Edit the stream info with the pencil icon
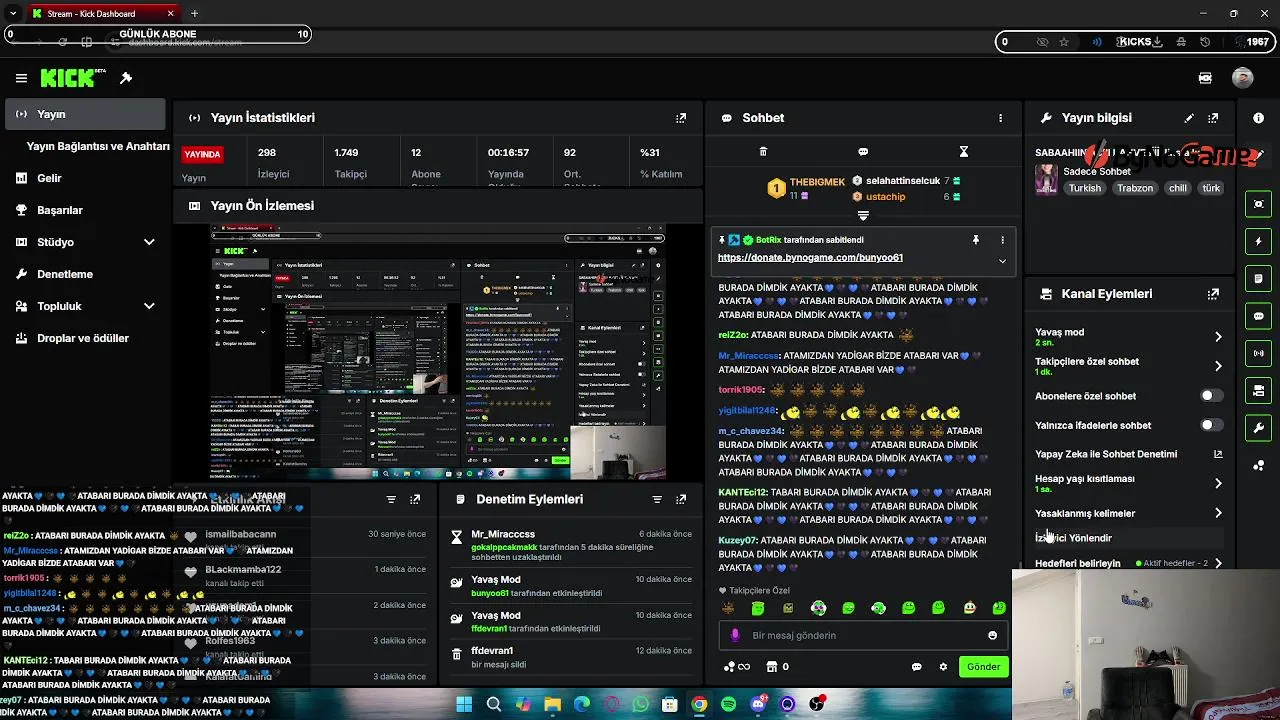The width and height of the screenshot is (1280, 720). point(1189,118)
